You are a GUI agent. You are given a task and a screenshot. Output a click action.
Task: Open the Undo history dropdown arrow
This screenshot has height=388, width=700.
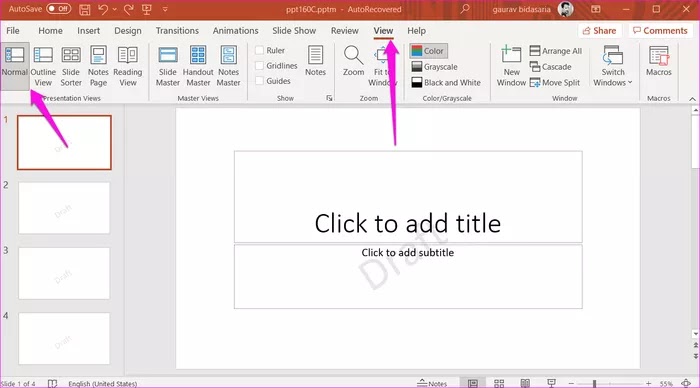click(115, 9)
